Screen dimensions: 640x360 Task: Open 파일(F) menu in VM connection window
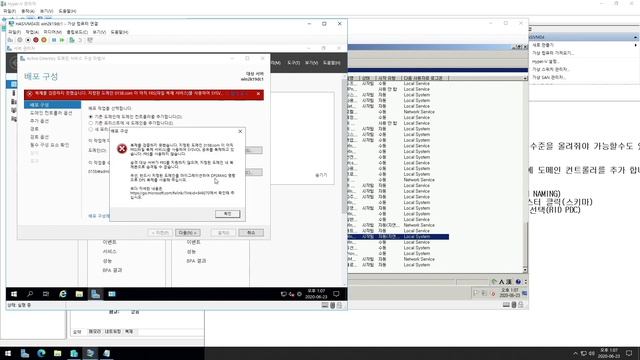click(14, 32)
